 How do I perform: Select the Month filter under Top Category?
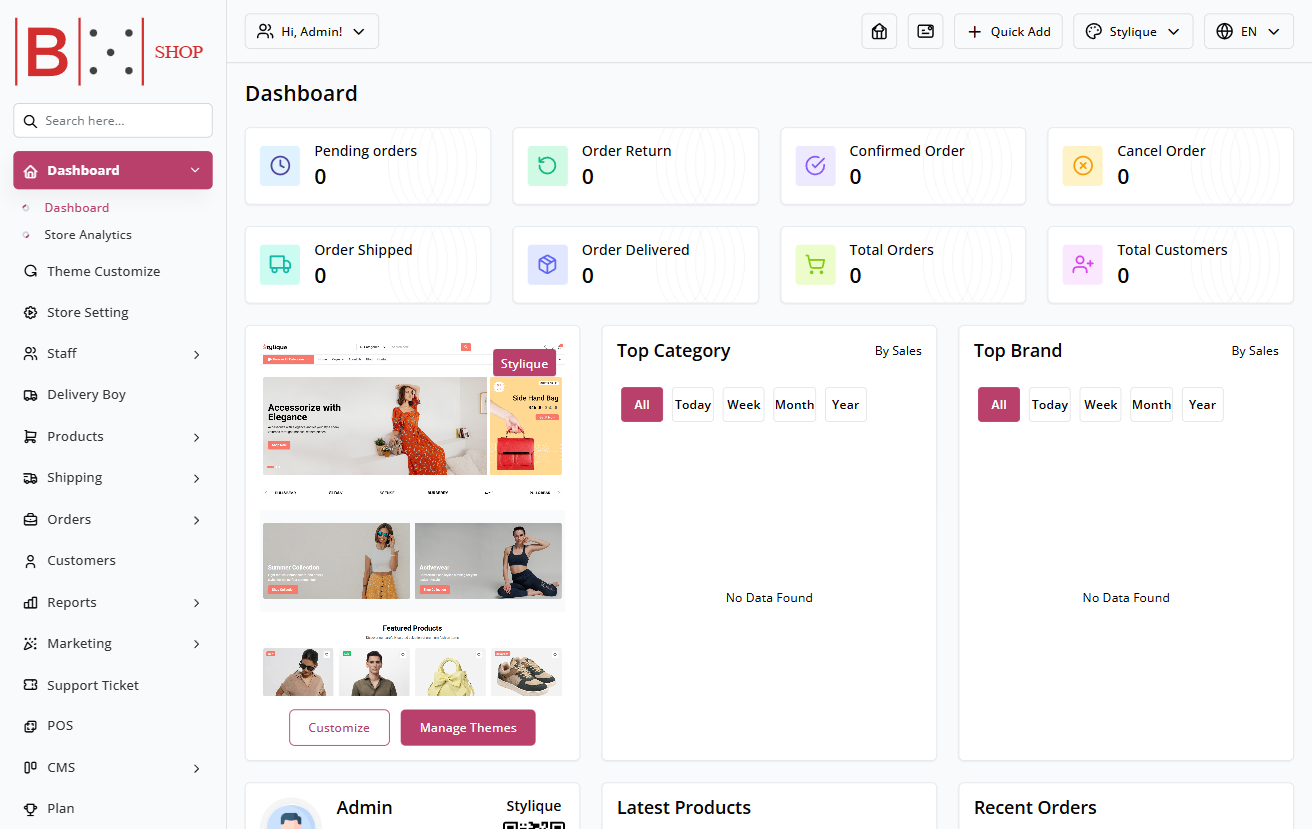[x=794, y=404]
